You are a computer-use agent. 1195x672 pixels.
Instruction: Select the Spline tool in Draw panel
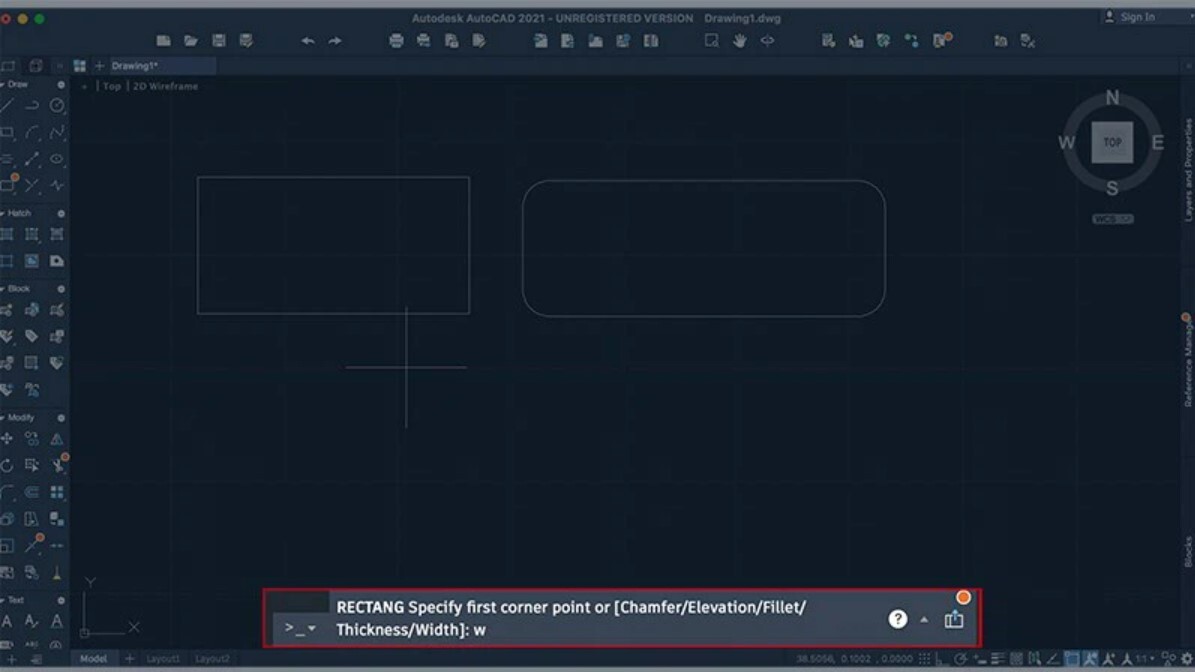point(57,133)
